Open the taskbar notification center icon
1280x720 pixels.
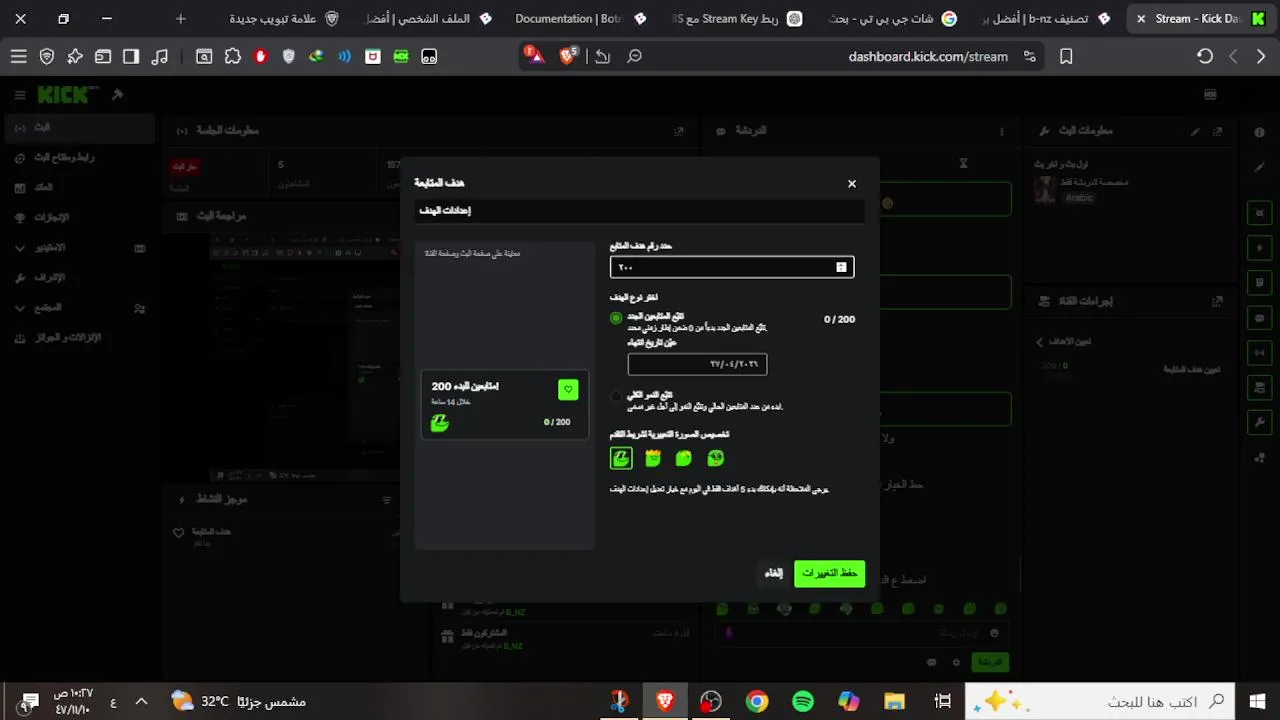pyautogui.click(x=26, y=702)
